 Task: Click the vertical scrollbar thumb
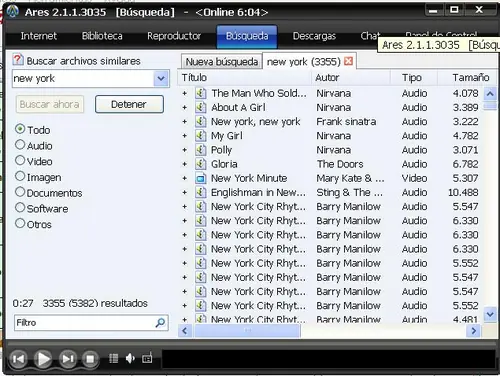coord(490,106)
